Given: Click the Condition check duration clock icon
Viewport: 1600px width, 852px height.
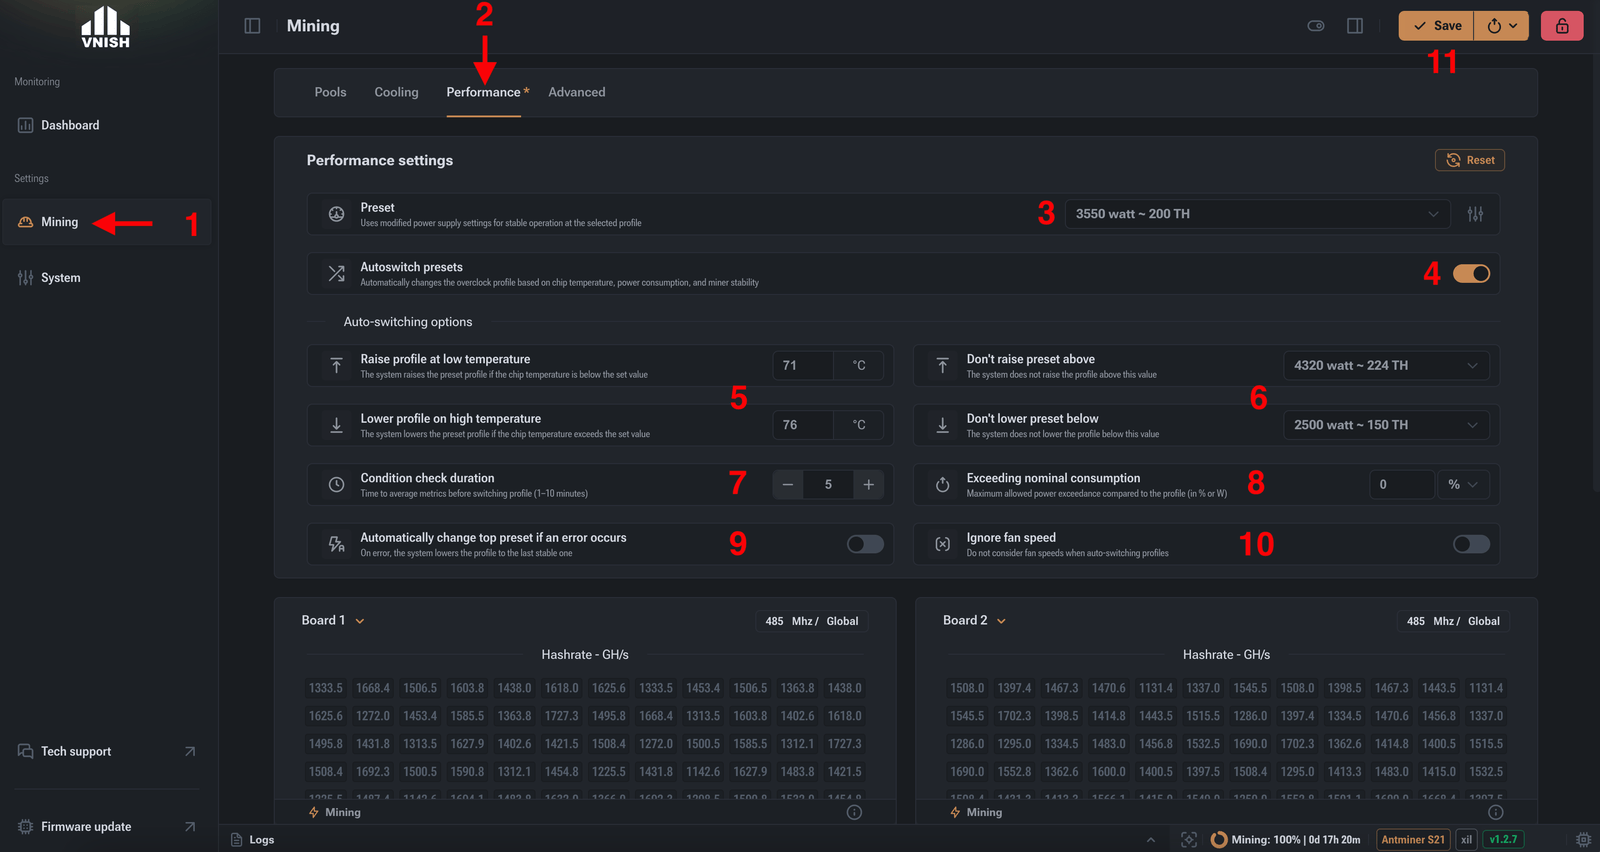Looking at the screenshot, I should coord(337,484).
